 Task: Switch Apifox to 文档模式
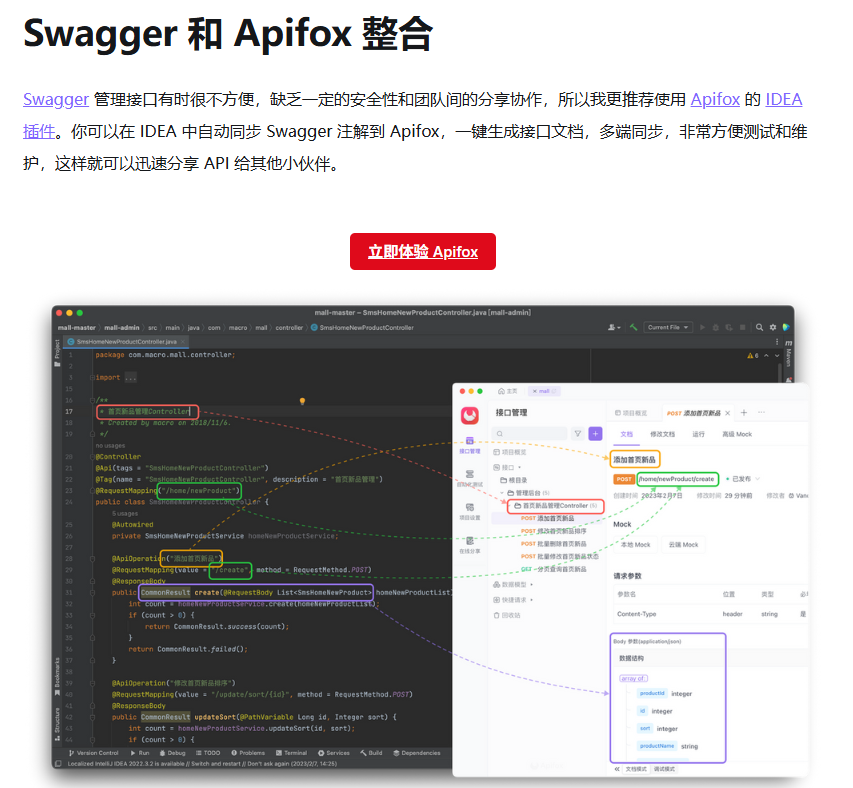634,769
